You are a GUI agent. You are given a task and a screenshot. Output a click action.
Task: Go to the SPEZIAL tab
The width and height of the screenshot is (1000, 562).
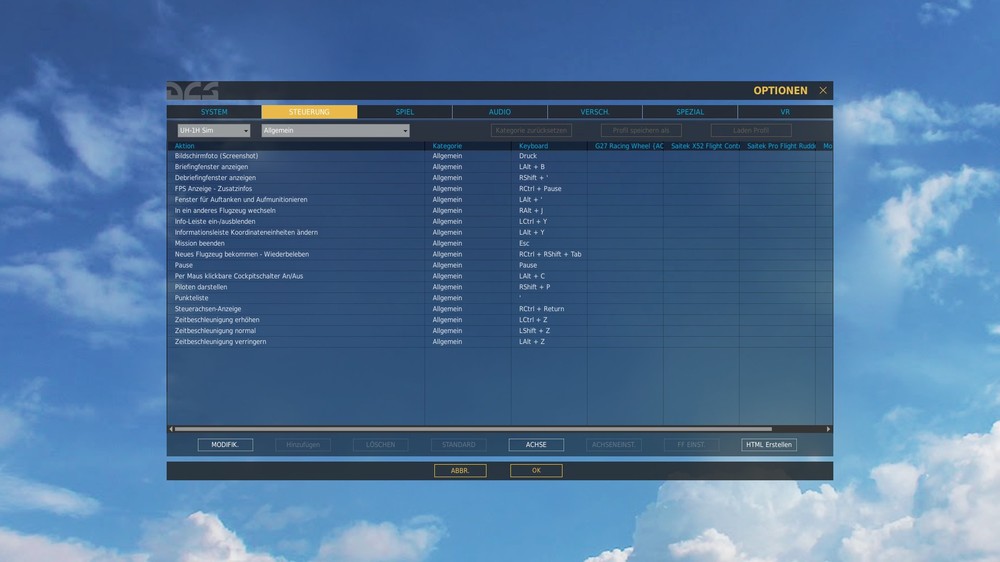point(690,112)
